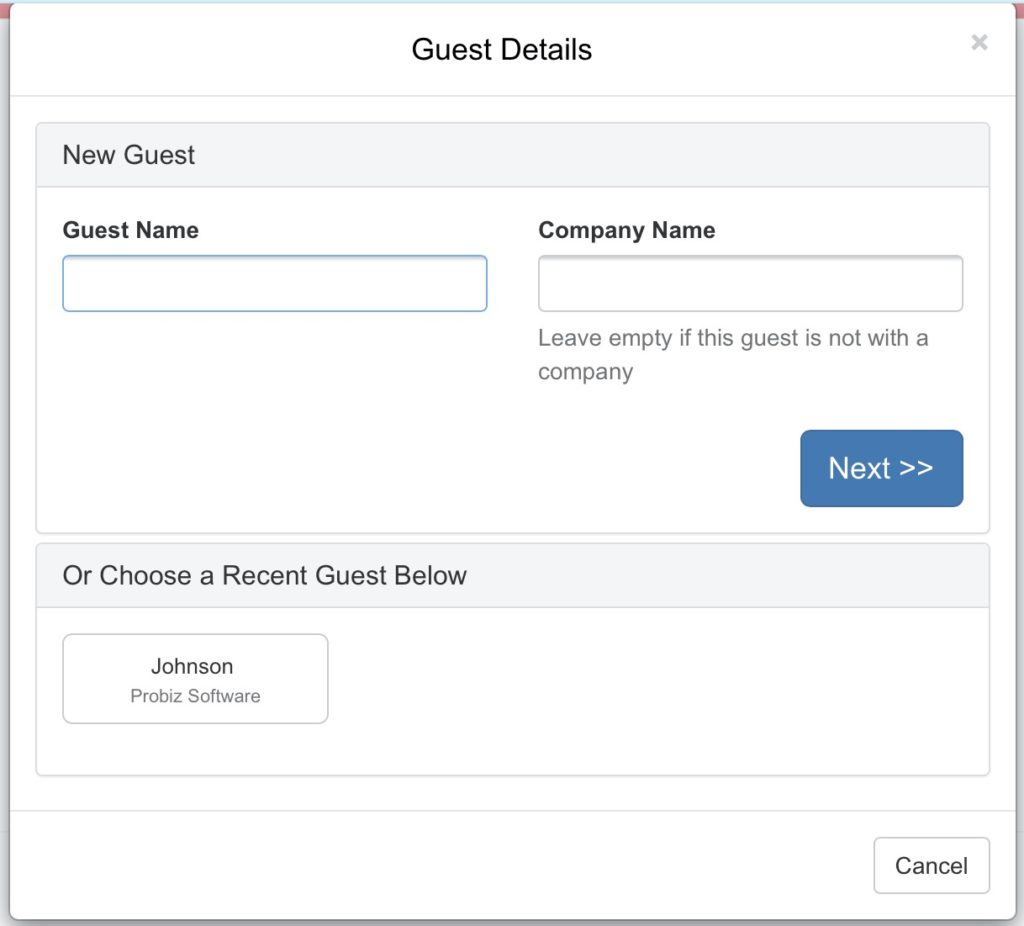Cancel the guest details dialog
This screenshot has height=926, width=1024.
931,865
